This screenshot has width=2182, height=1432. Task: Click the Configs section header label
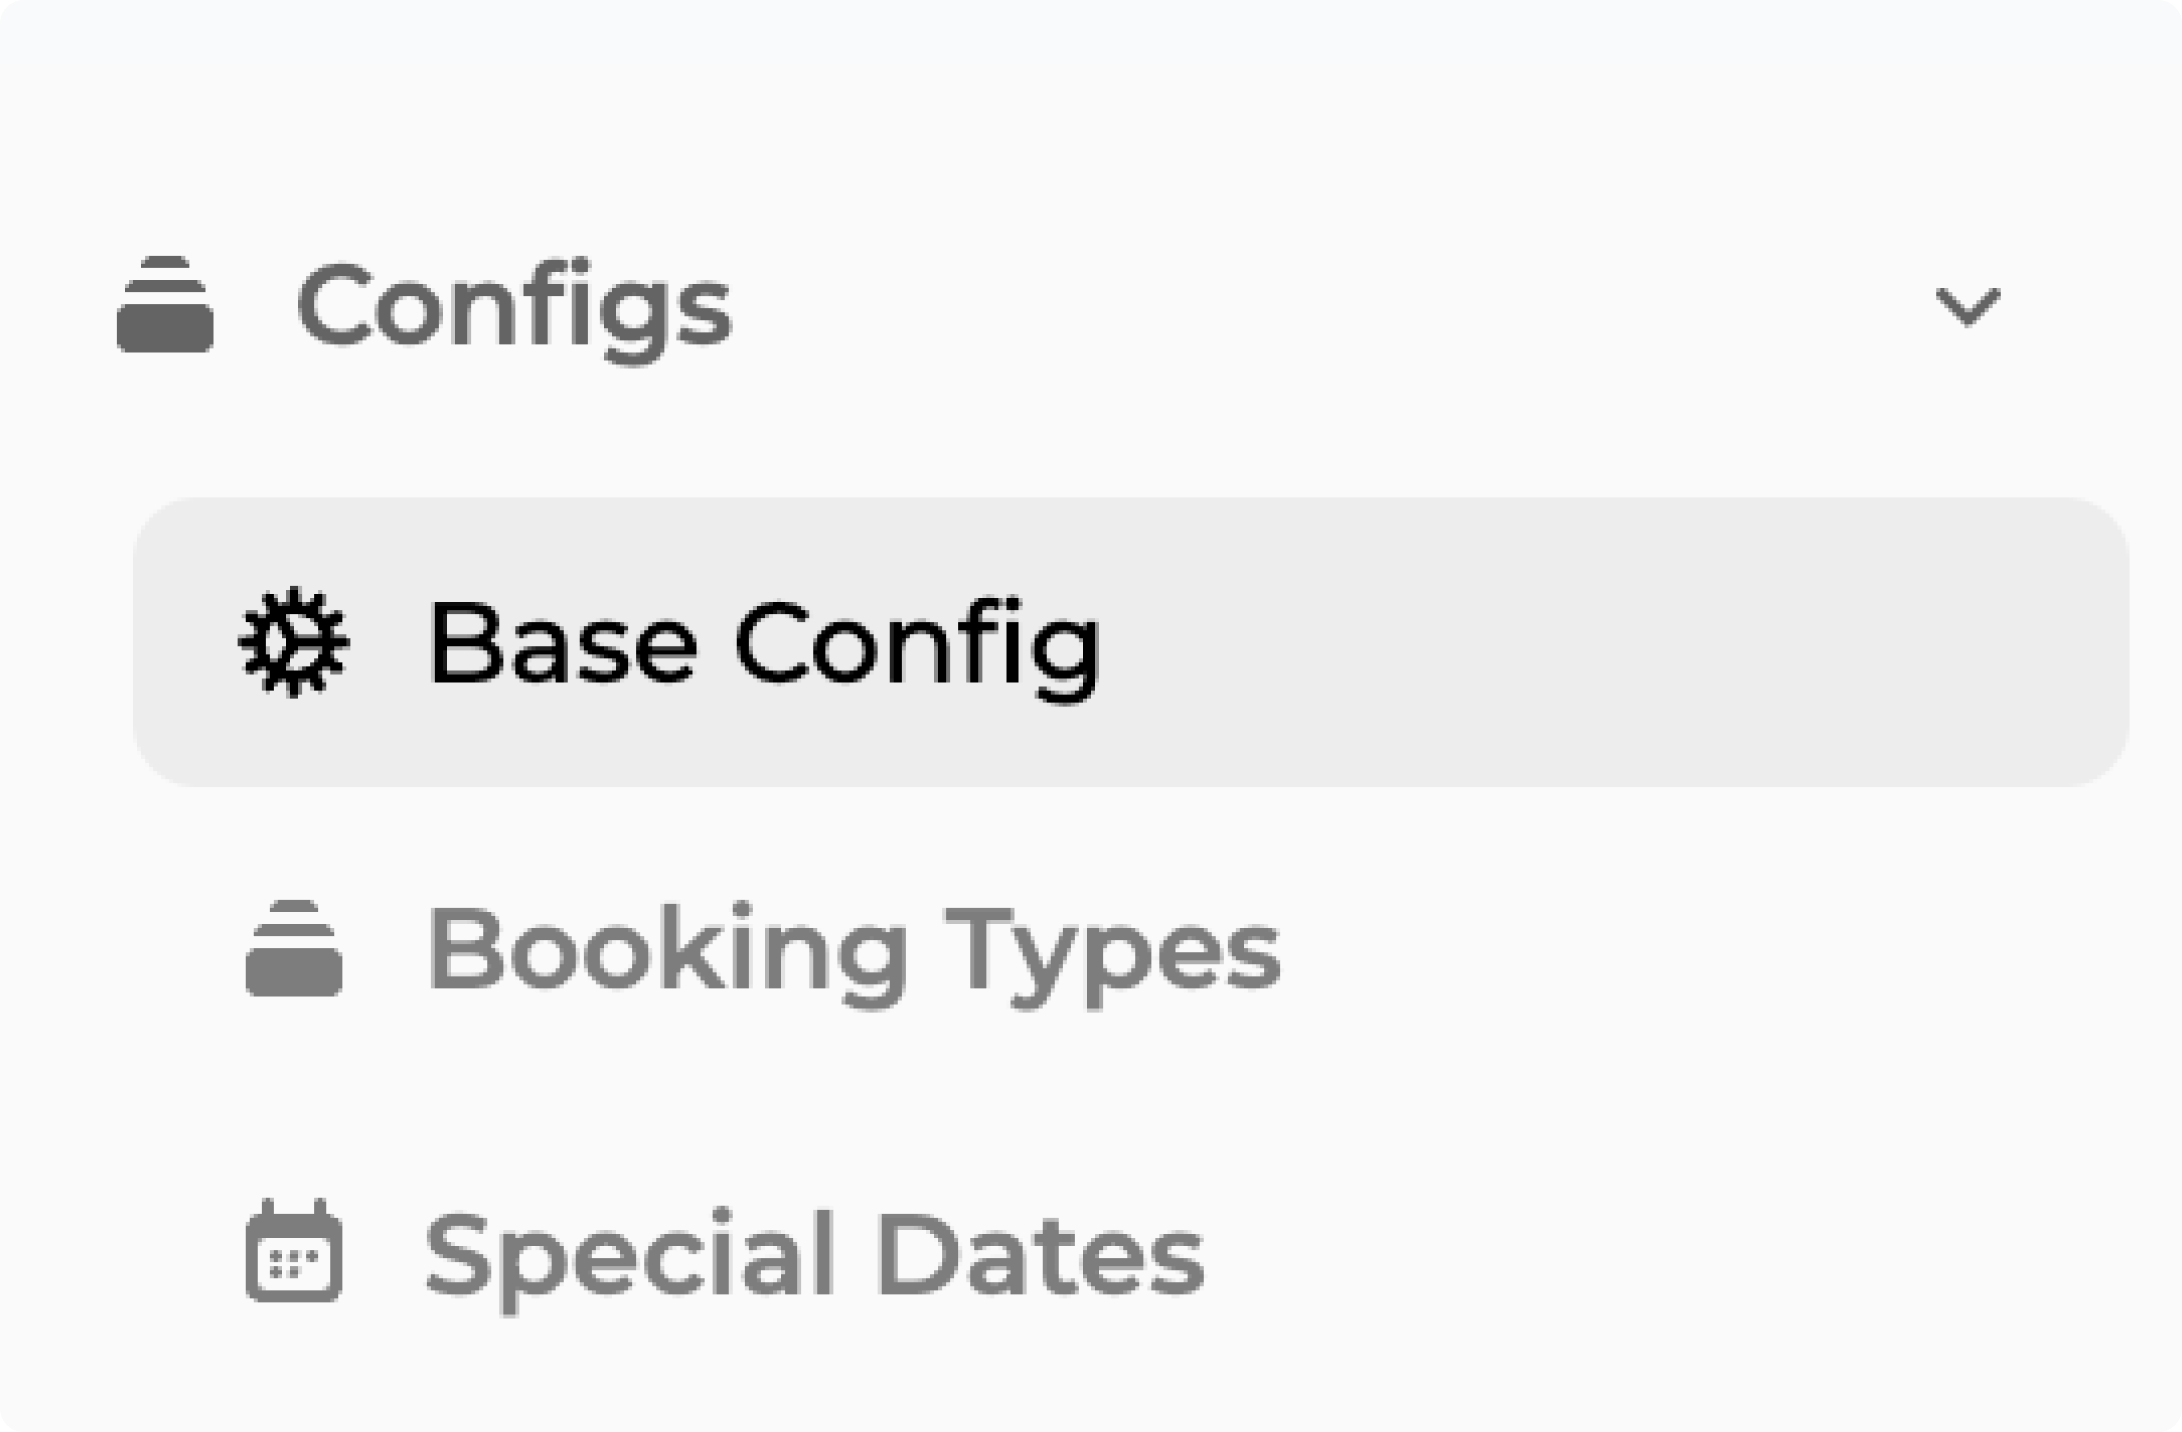(514, 307)
